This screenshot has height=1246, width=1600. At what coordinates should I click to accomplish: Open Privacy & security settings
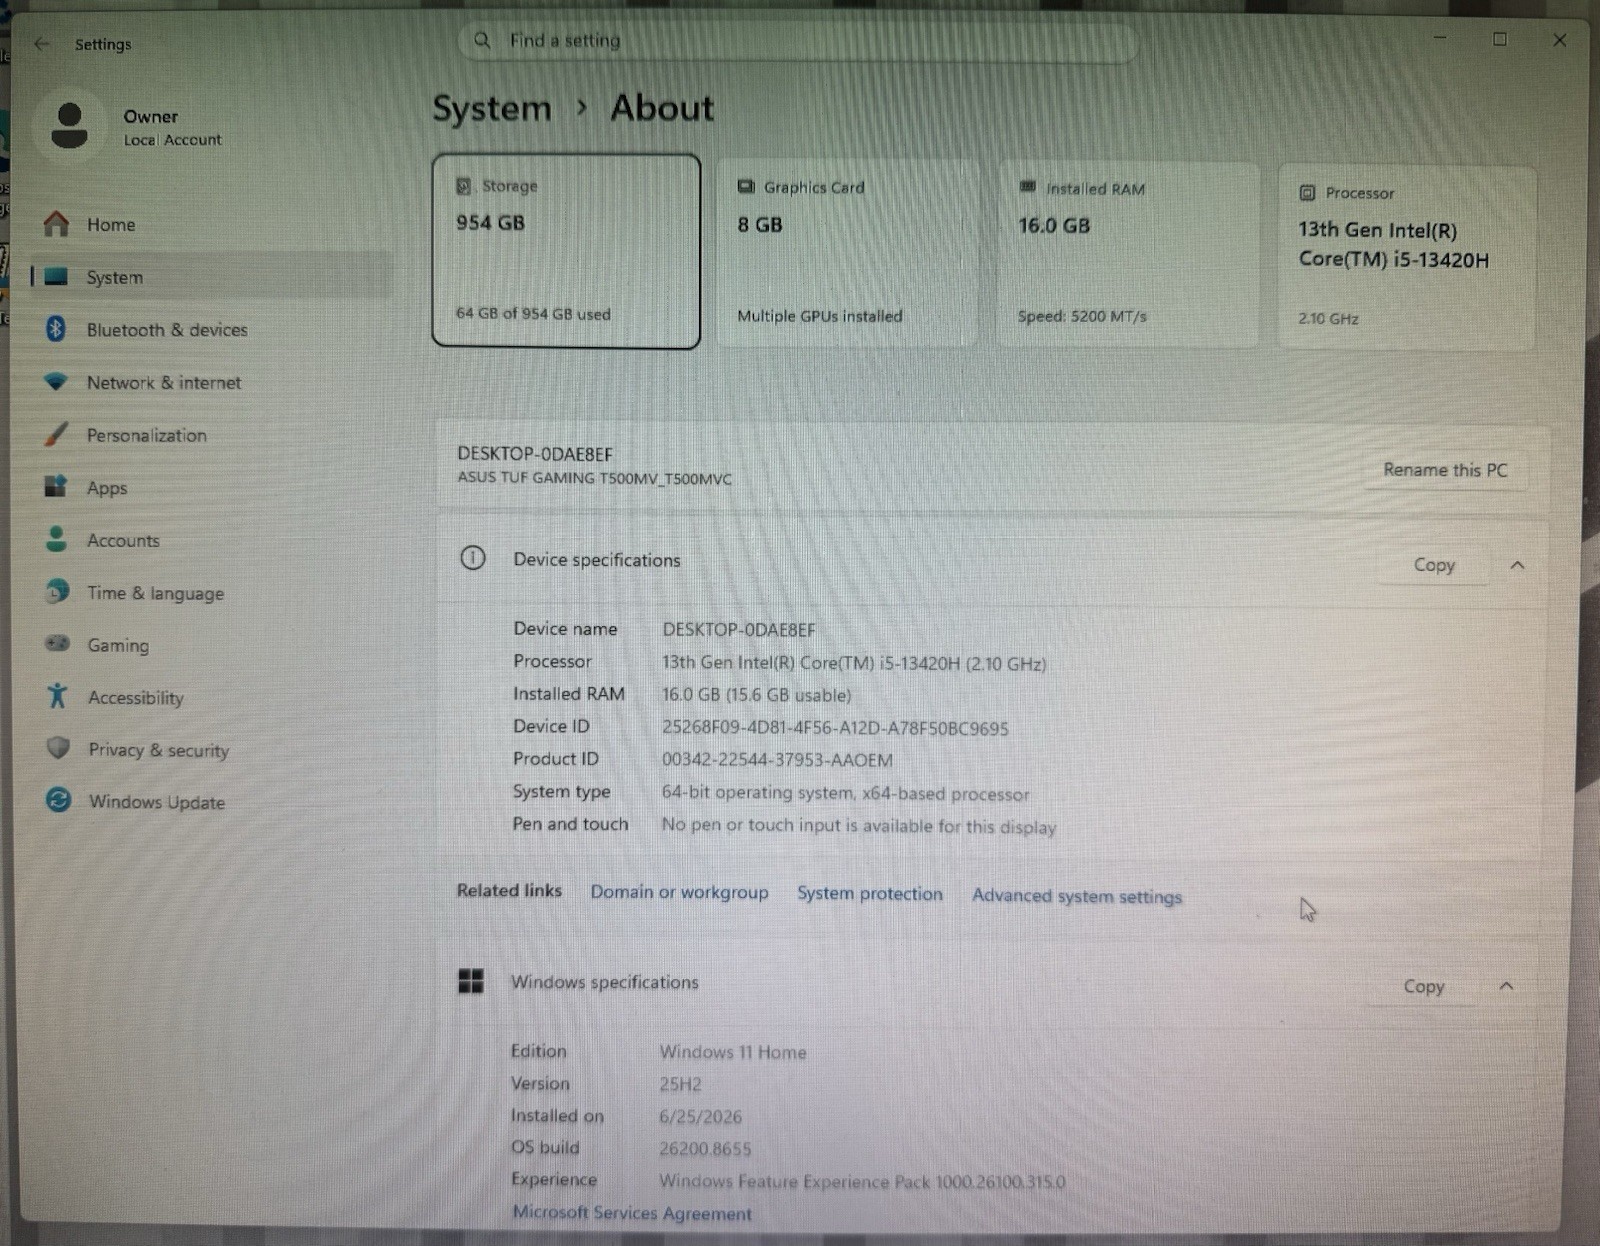coord(212,749)
